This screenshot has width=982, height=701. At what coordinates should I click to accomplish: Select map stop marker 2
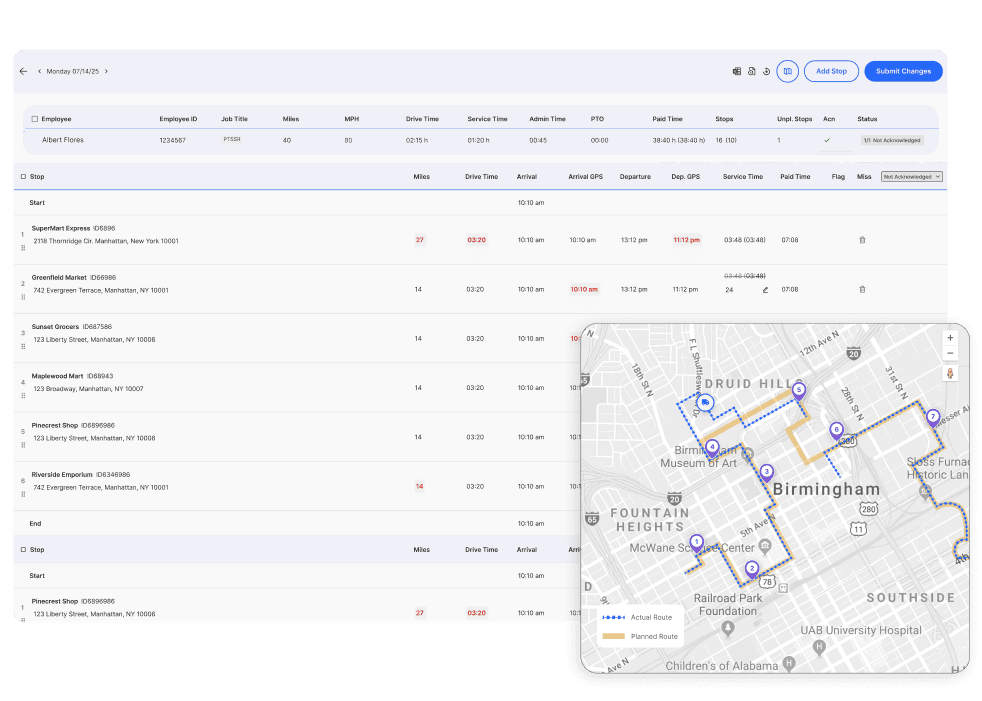point(752,569)
